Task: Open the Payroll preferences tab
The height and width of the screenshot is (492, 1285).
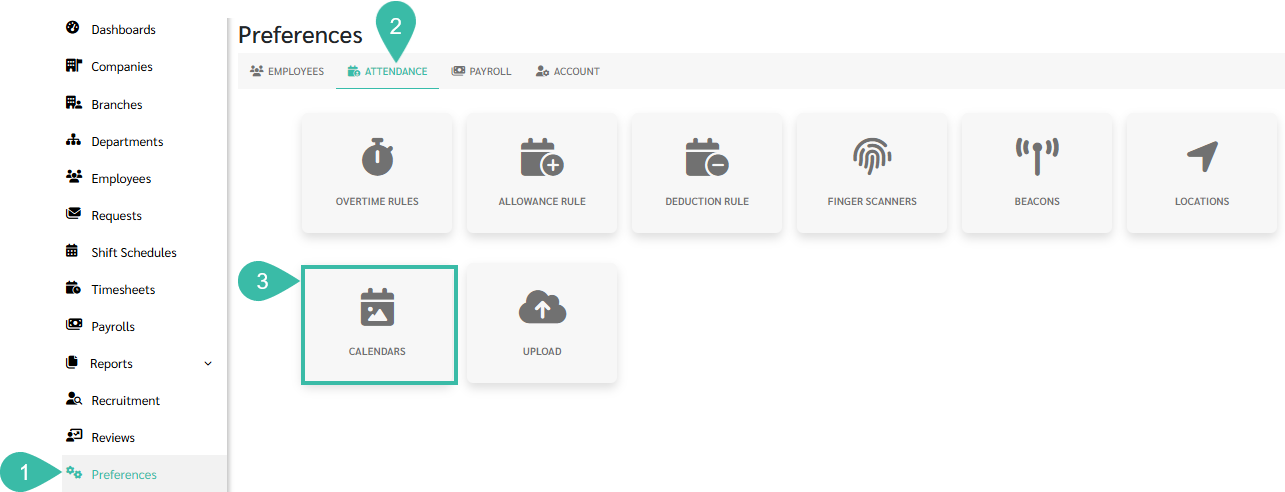Action: click(481, 71)
